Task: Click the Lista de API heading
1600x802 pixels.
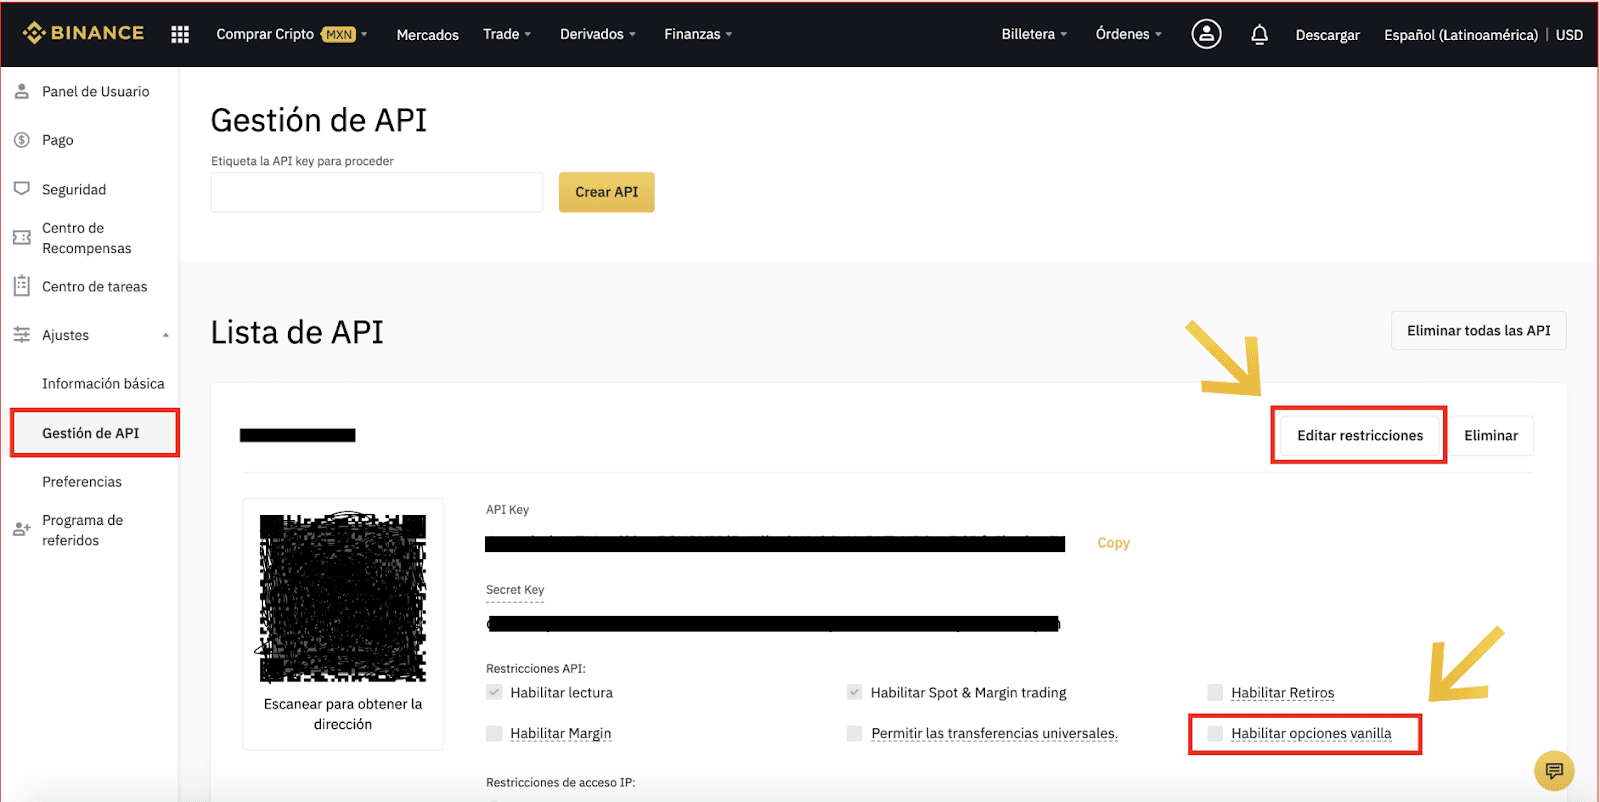Action: pyautogui.click(x=297, y=332)
